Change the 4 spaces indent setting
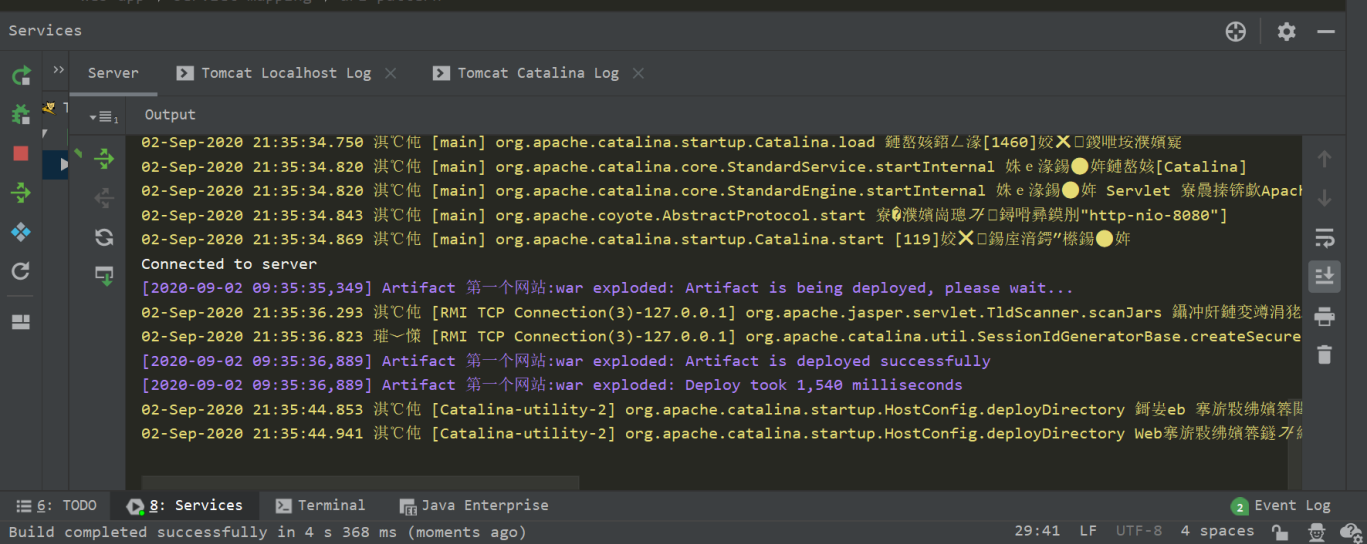1367x544 pixels. point(1217,531)
